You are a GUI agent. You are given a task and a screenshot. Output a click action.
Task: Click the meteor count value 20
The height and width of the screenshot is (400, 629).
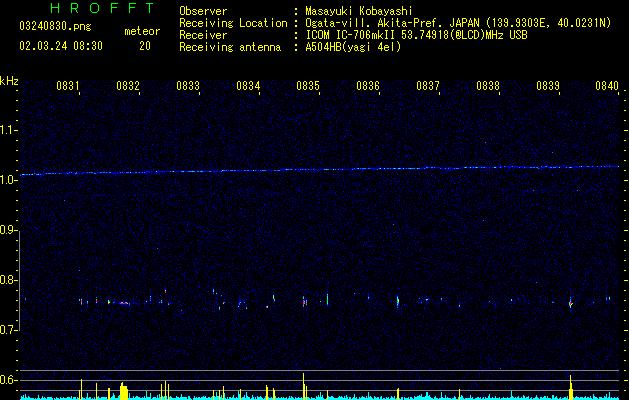click(145, 46)
